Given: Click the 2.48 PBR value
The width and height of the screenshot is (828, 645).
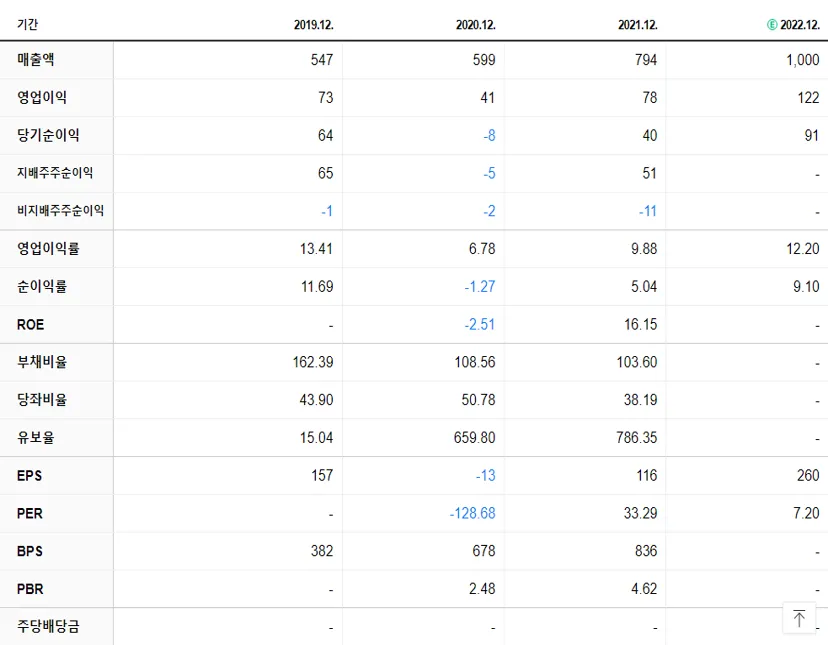Looking at the screenshot, I should pyautogui.click(x=482, y=589).
